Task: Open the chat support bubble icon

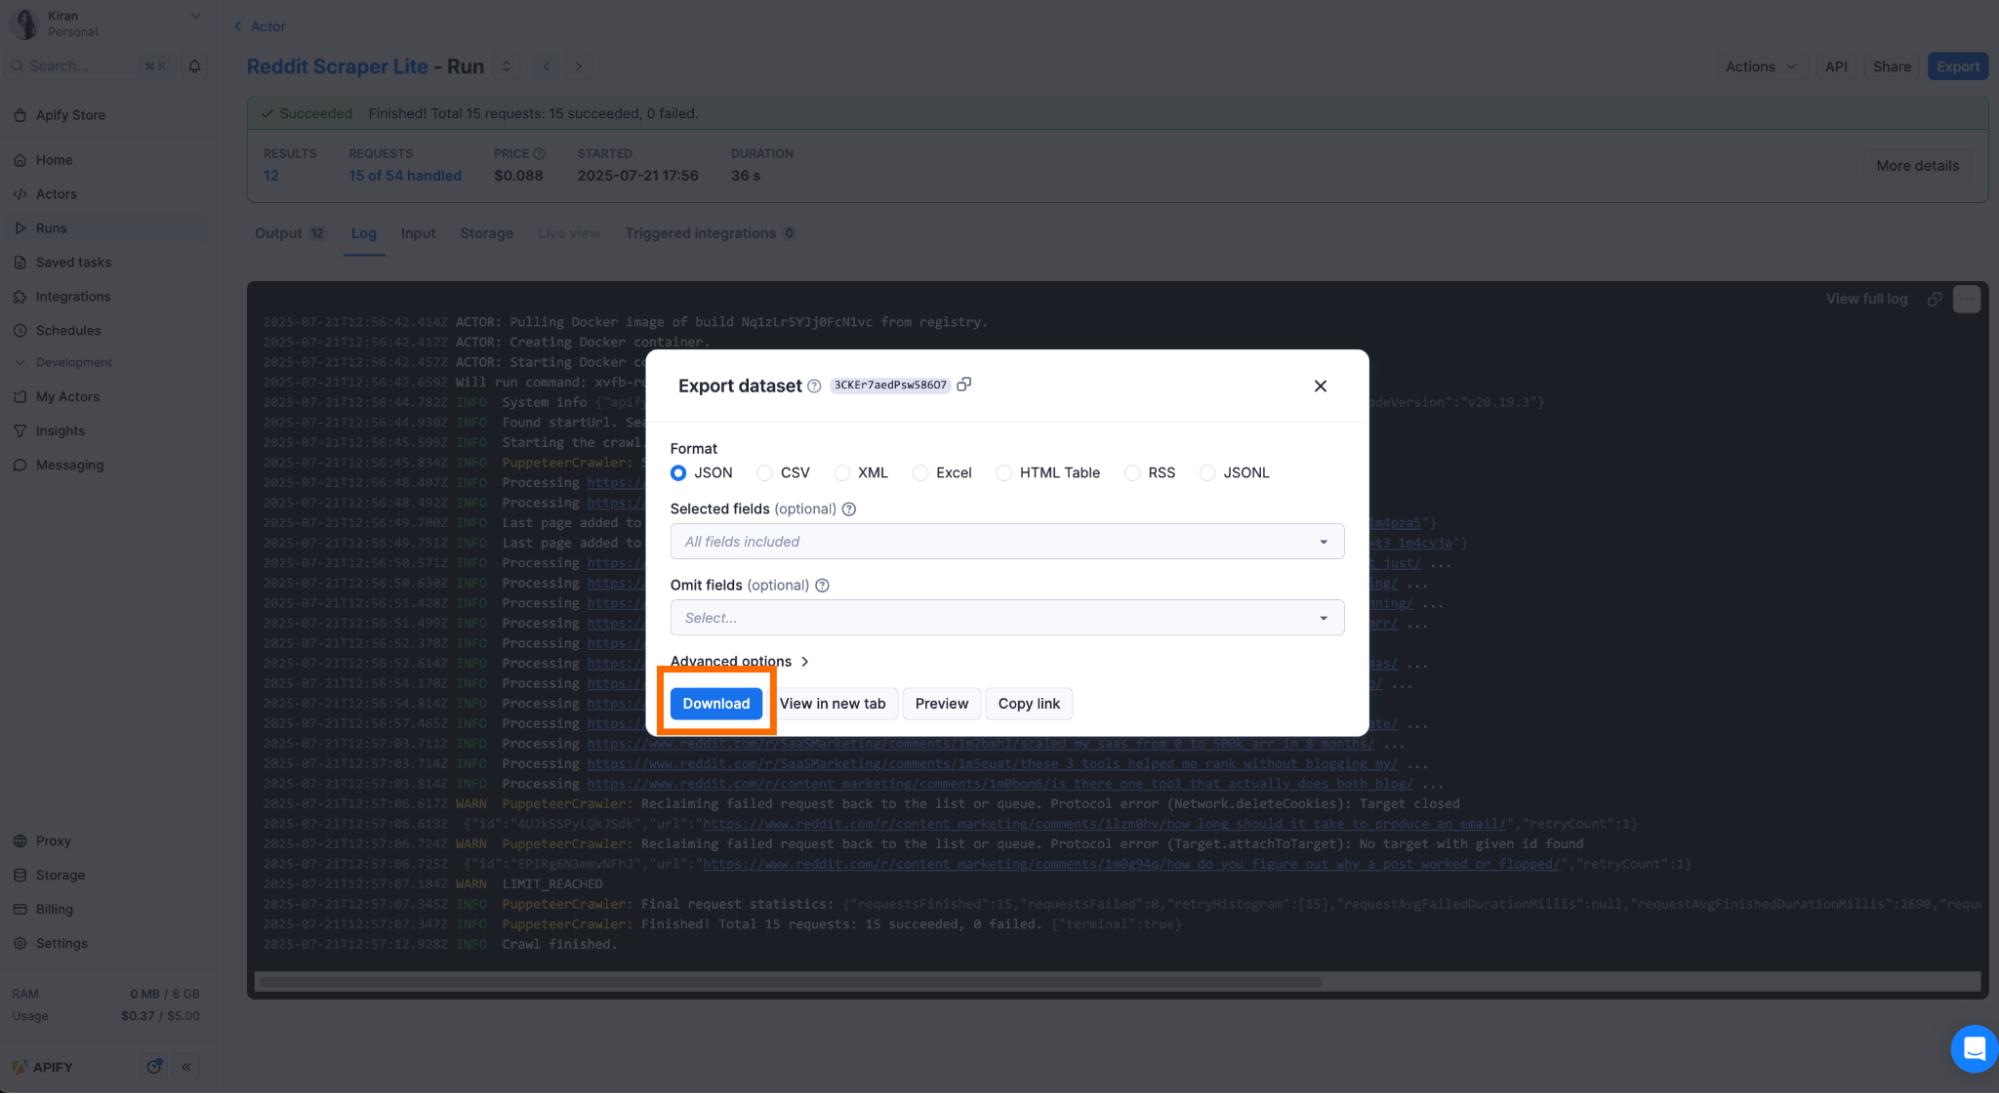Action: pos(1973,1048)
